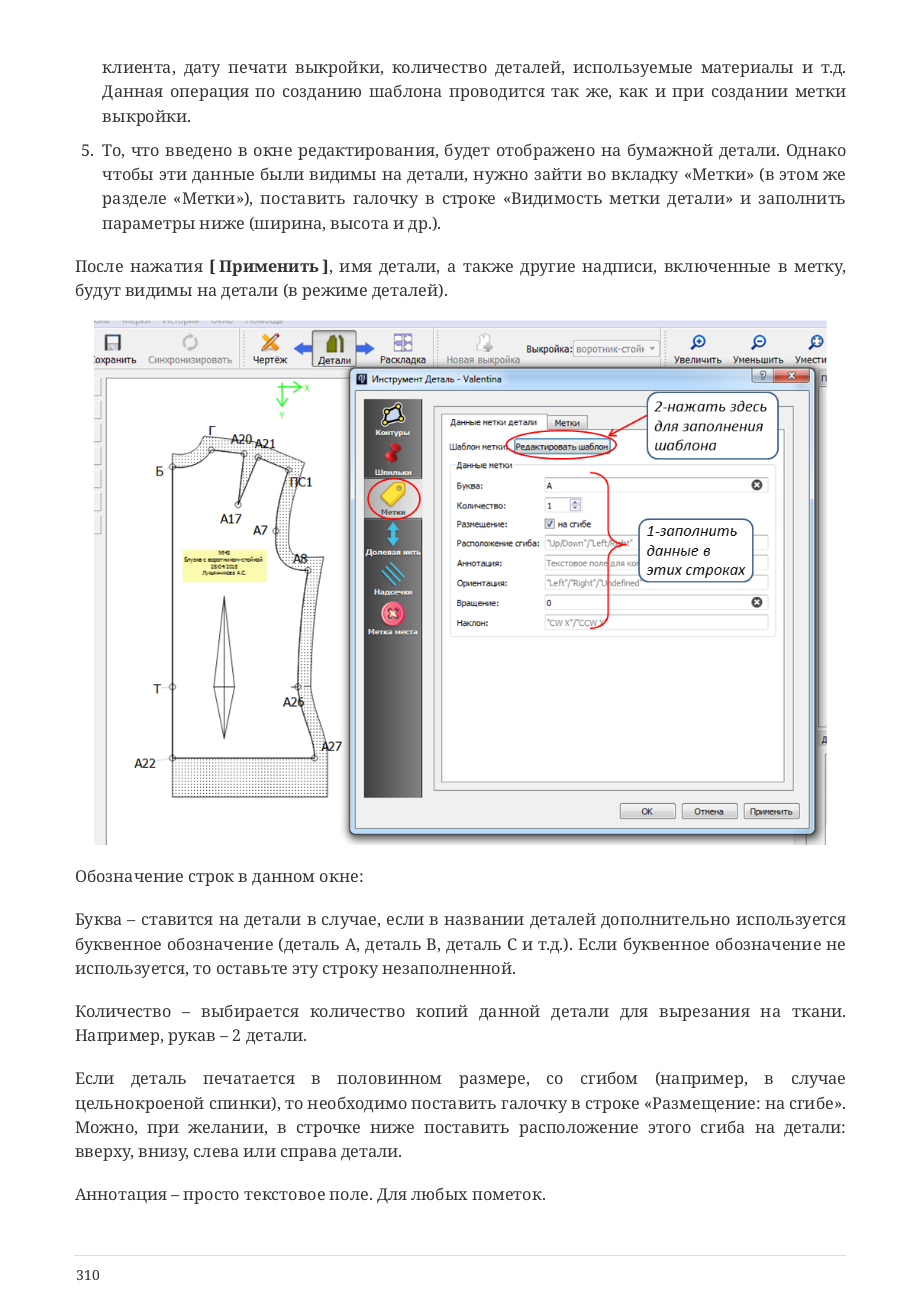Click the yellow label on the pattern piece

pos(224,564)
